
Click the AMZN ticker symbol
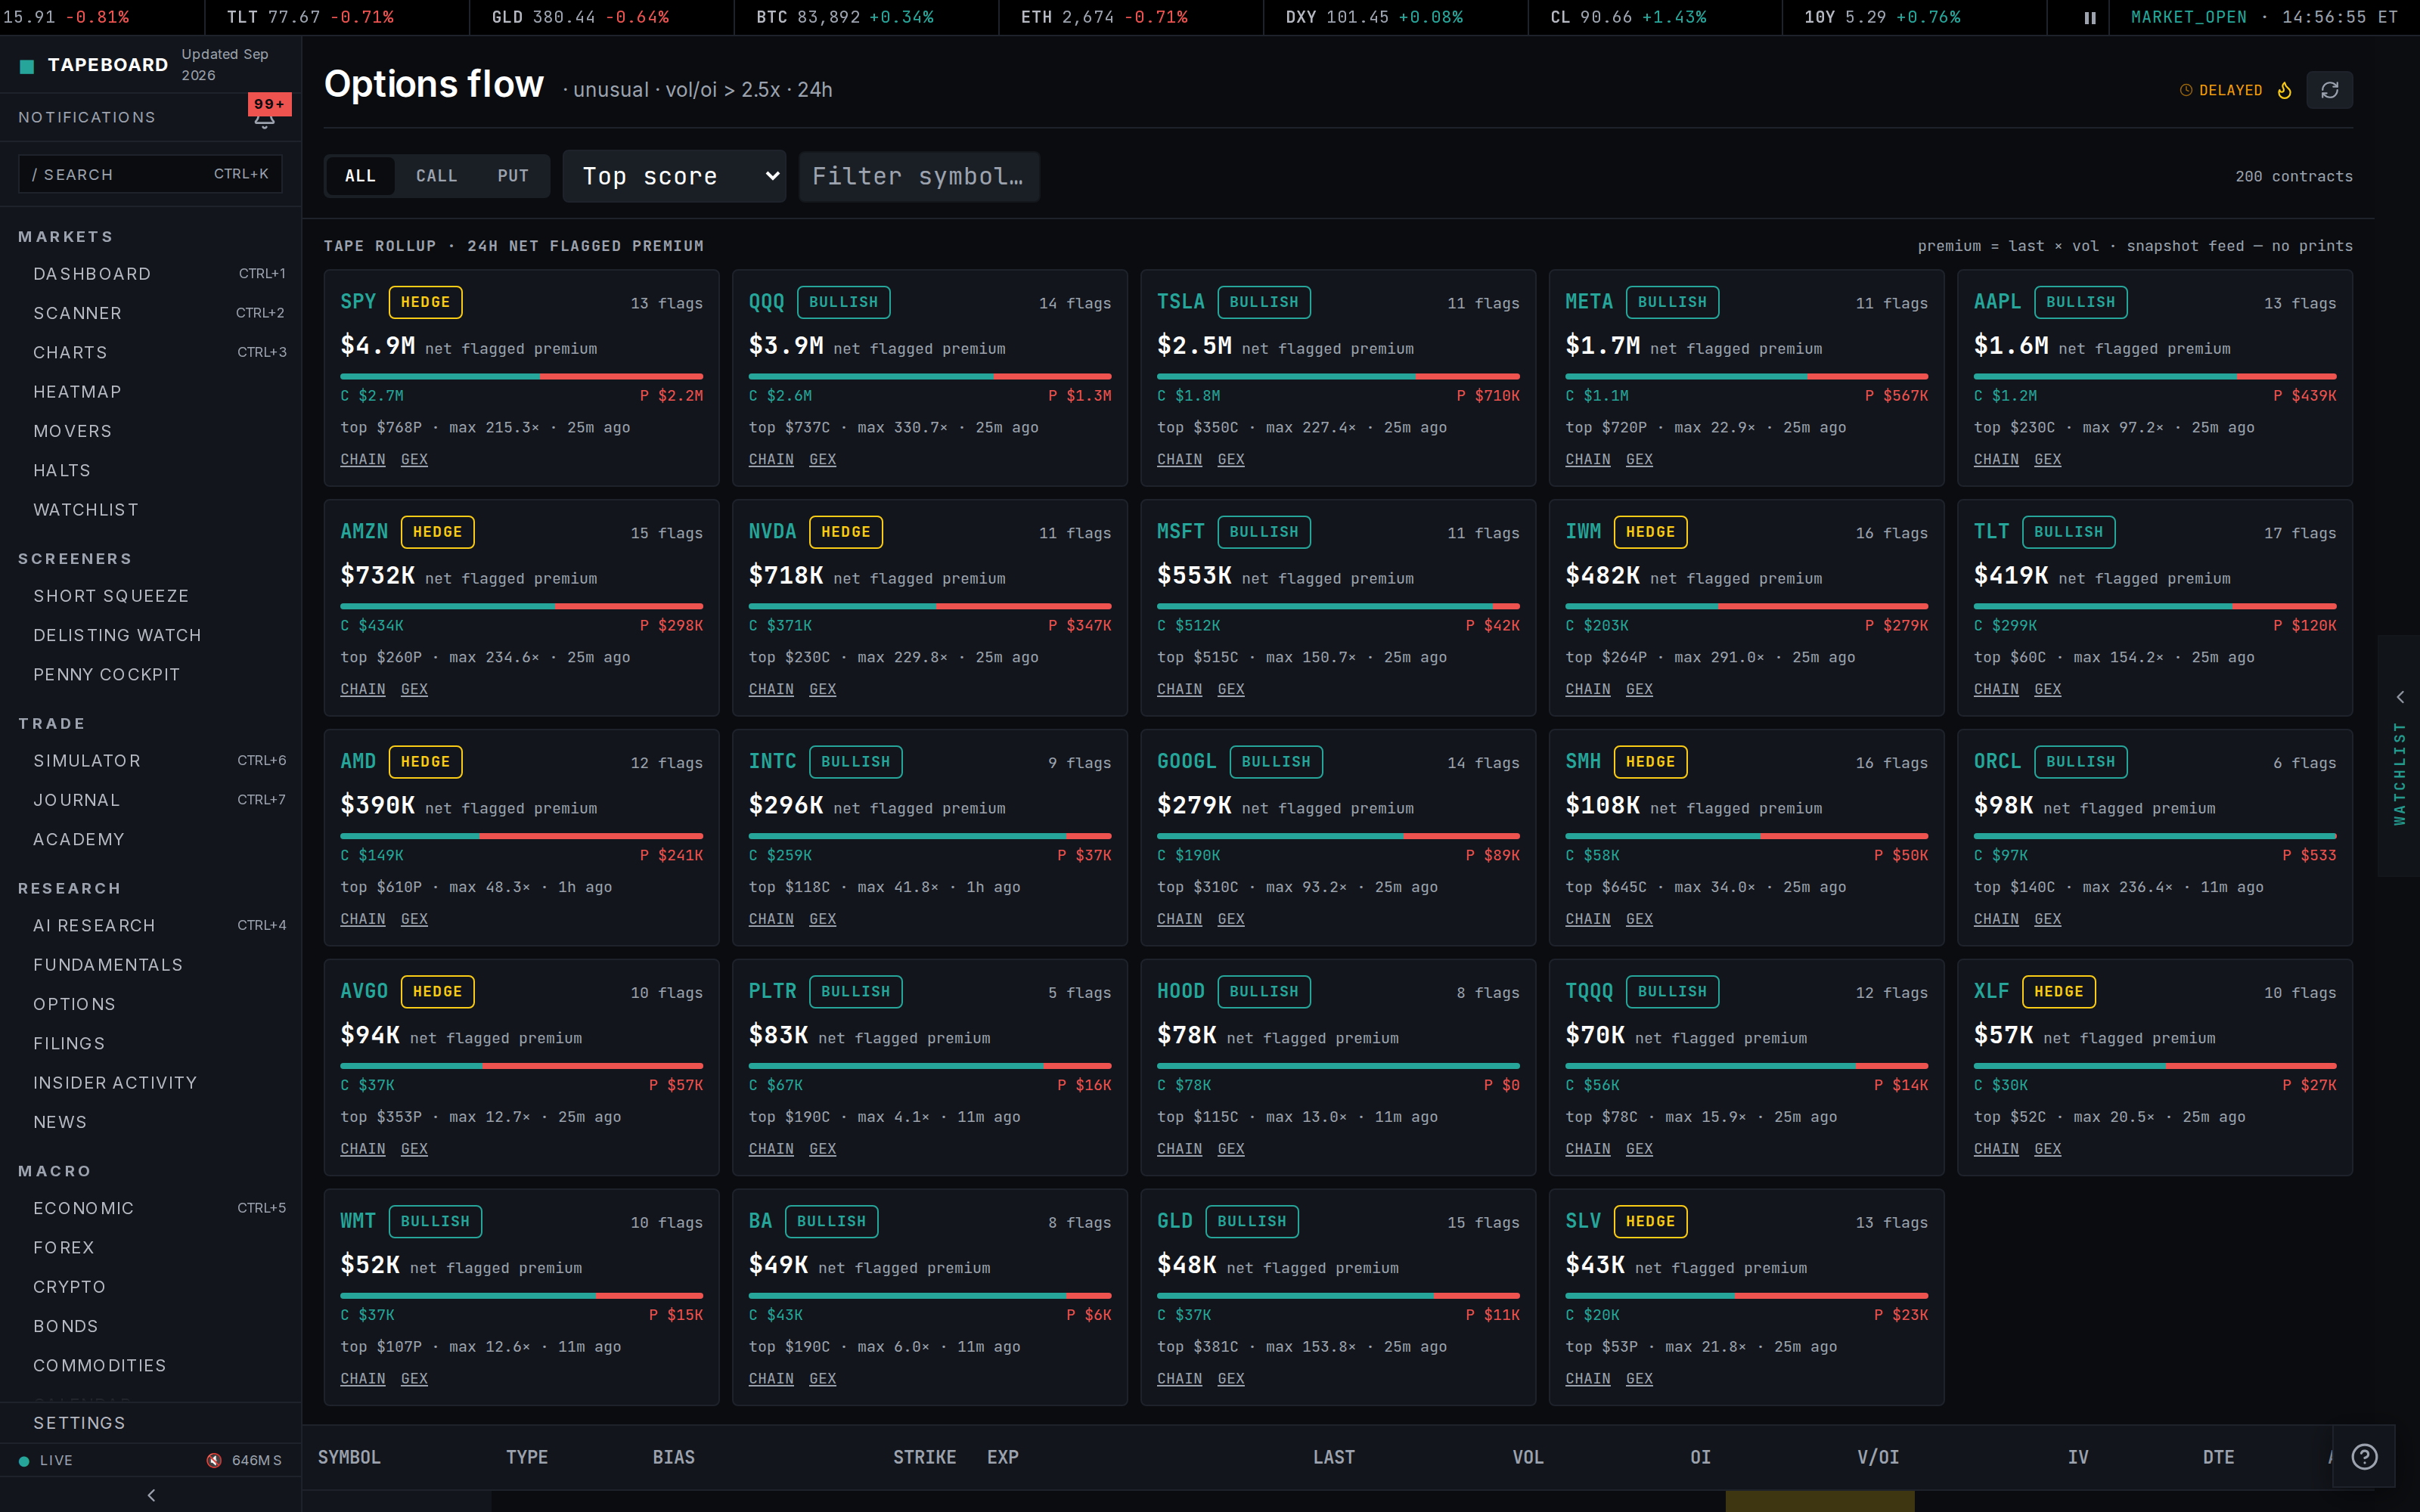364,532
